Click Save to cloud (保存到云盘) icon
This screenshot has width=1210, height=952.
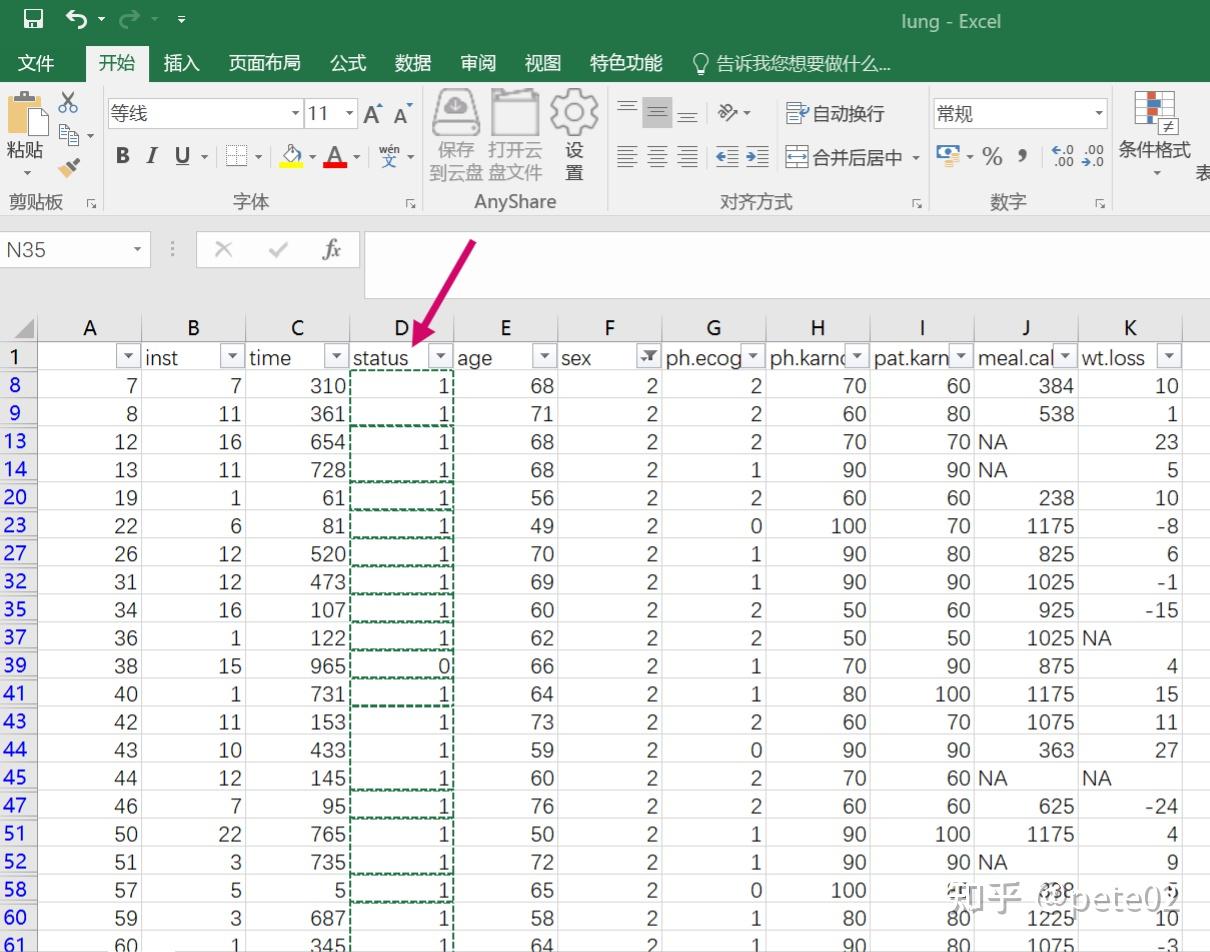(x=456, y=137)
